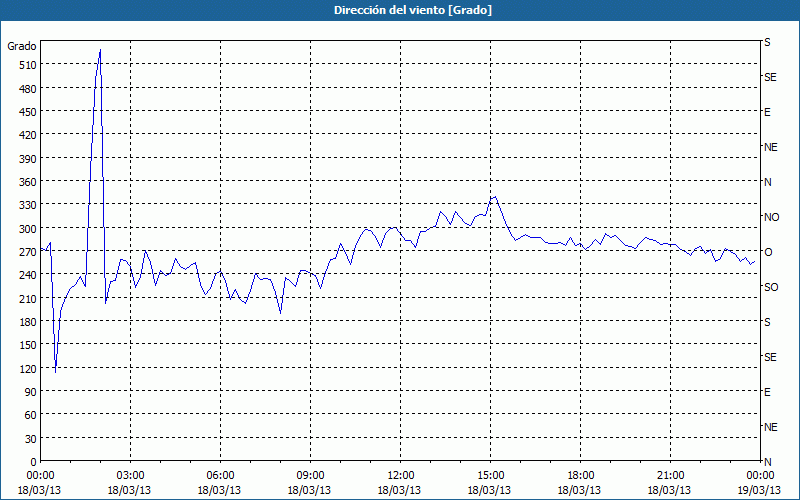Click the 360 degree axis label
The width and height of the screenshot is (800, 500).
28,182
